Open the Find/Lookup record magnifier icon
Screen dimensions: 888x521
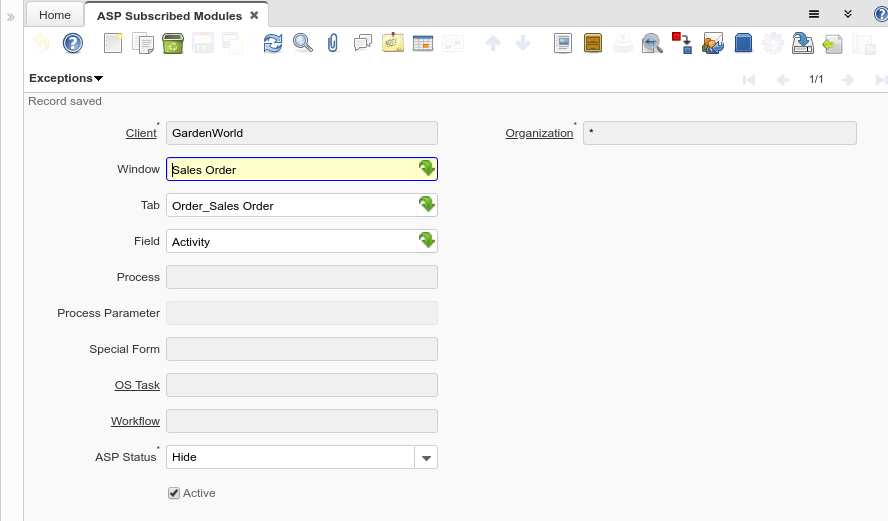pos(302,43)
